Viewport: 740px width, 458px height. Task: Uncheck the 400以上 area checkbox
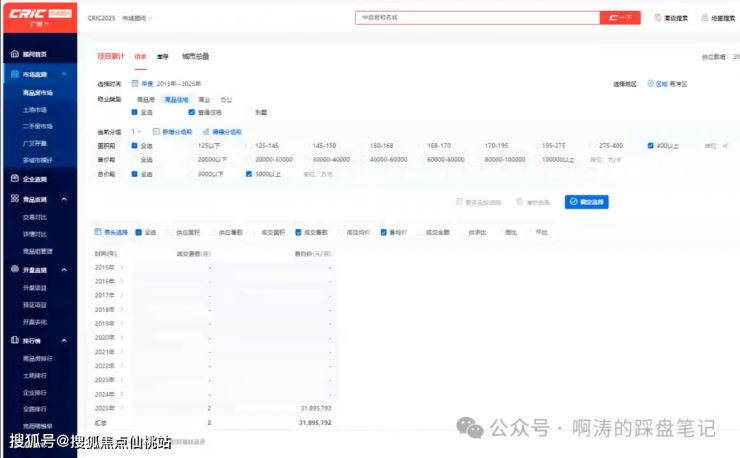click(x=650, y=146)
